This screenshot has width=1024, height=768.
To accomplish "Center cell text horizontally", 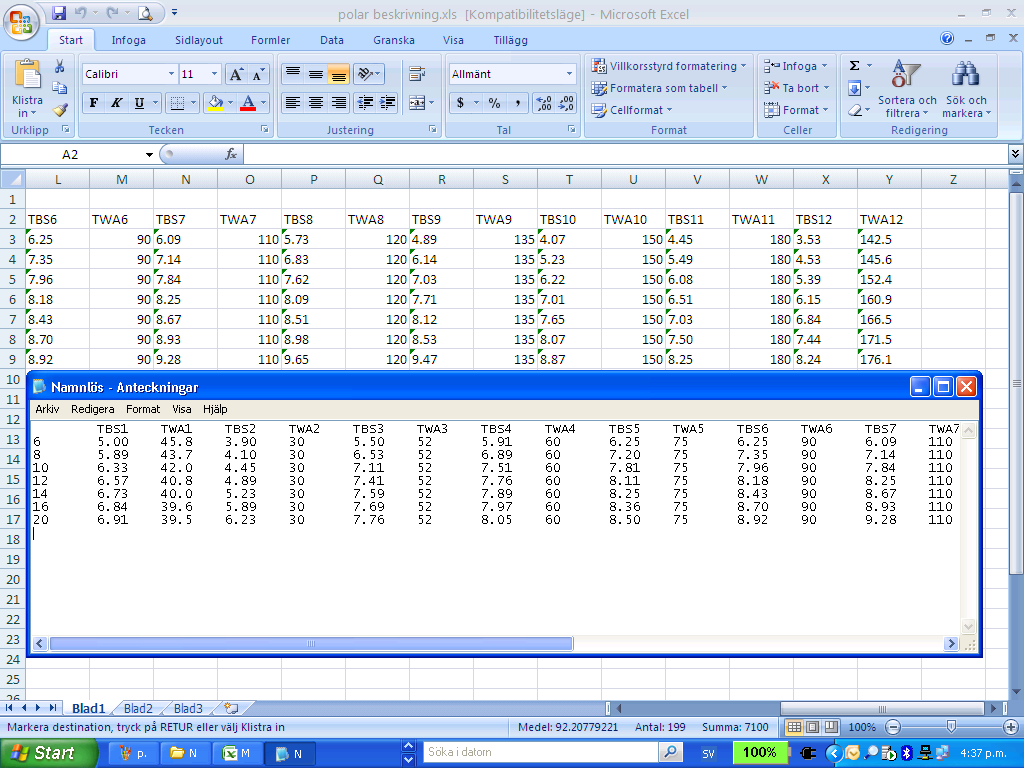I will coord(315,103).
